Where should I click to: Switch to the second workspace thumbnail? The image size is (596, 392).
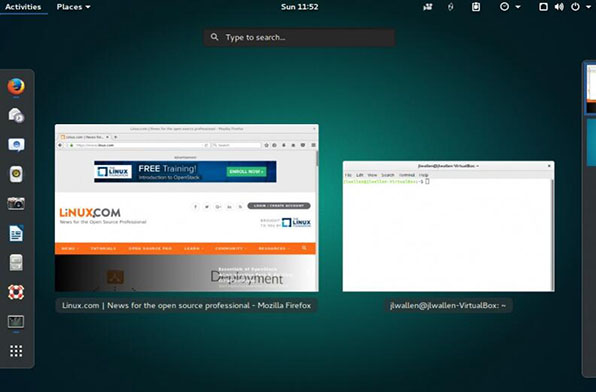(x=591, y=143)
